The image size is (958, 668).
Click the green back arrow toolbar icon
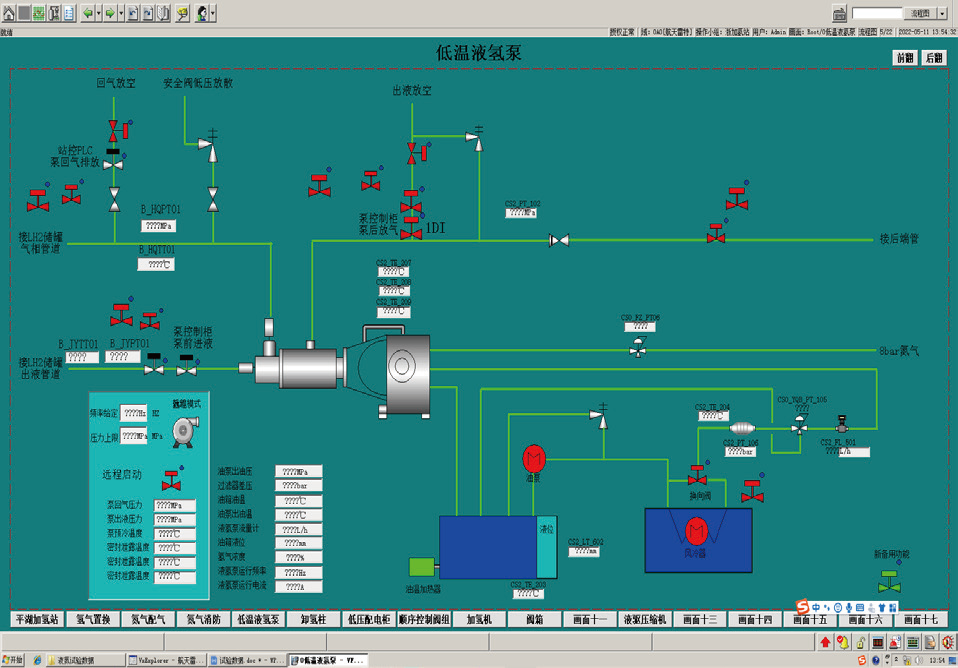(x=87, y=13)
